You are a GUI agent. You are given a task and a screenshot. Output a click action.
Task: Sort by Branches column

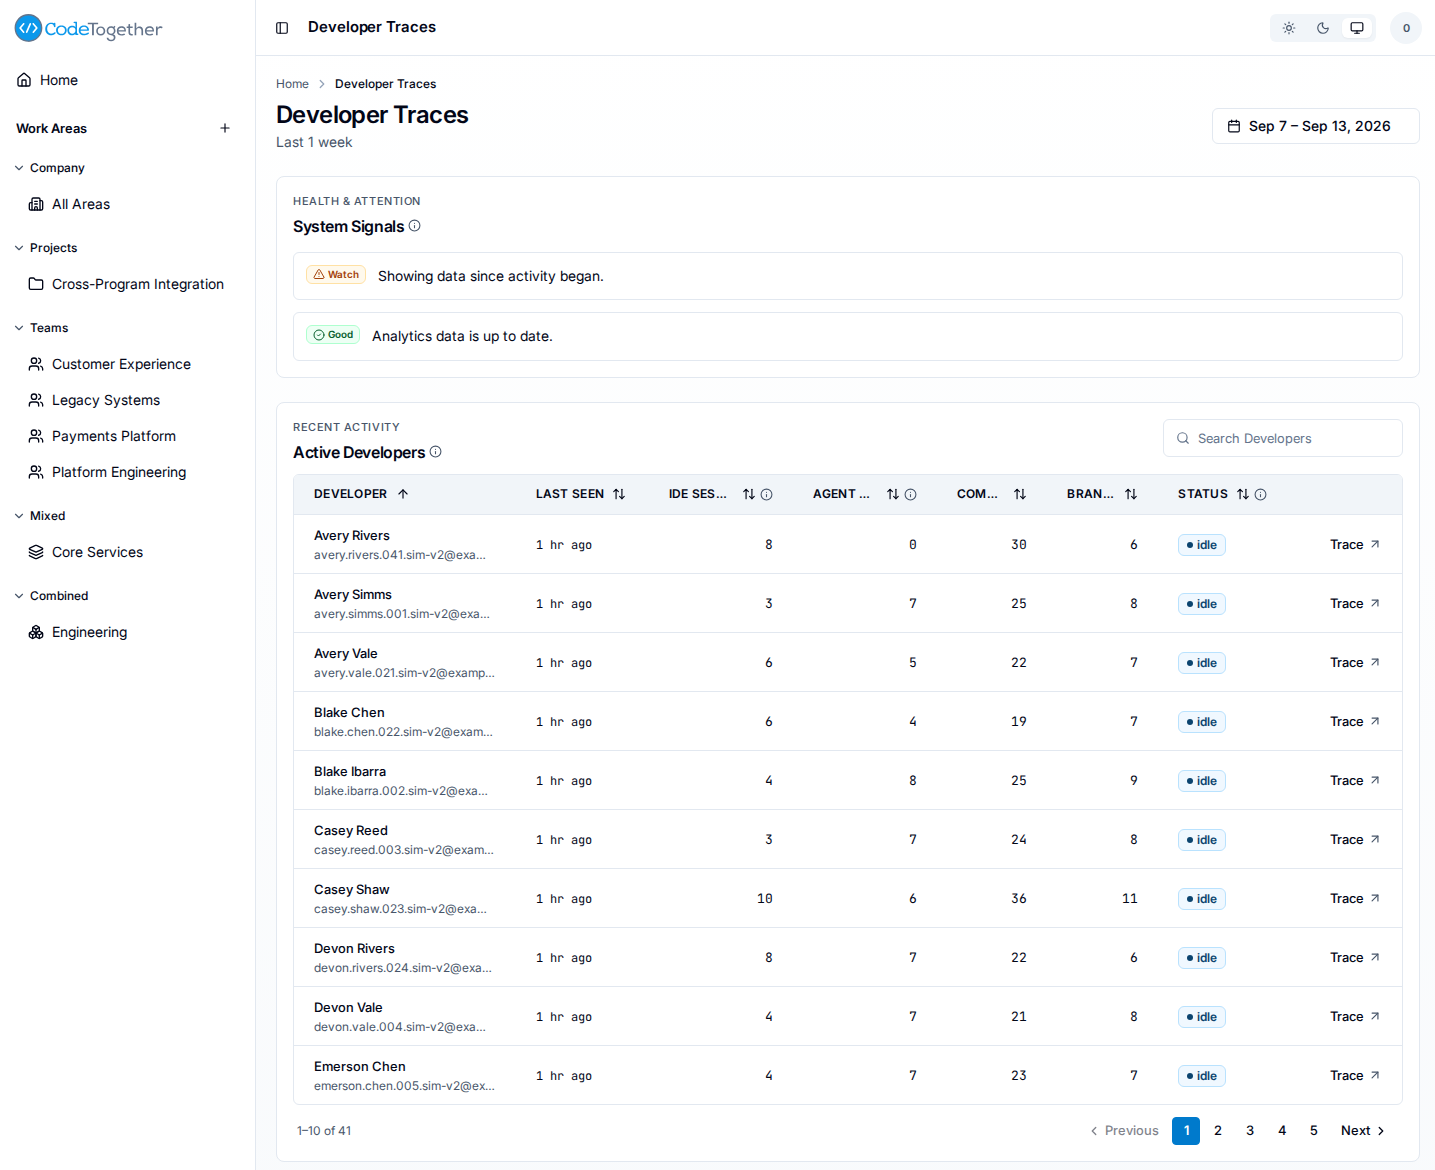coord(1131,494)
